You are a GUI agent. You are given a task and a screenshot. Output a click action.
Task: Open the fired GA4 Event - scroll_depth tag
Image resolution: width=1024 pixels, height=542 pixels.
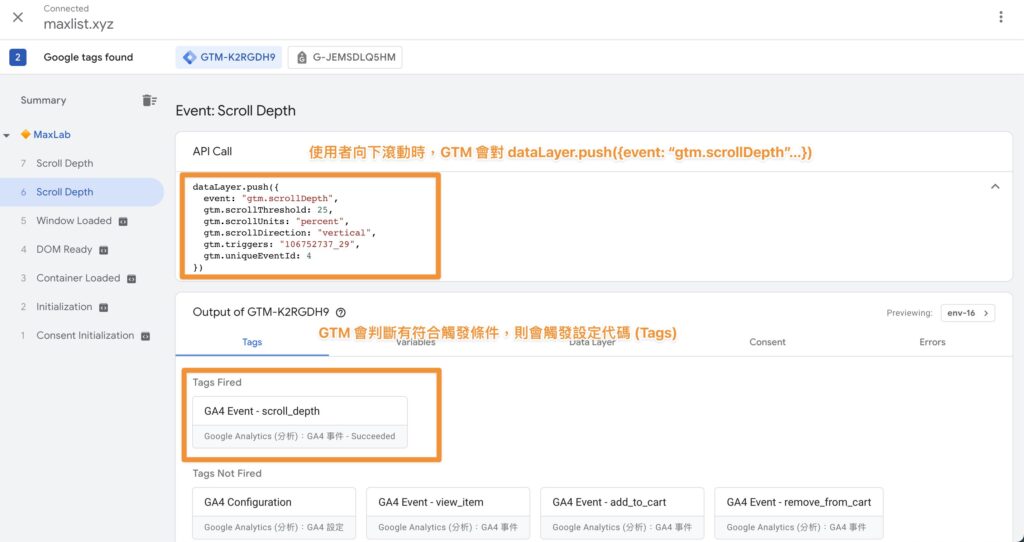(x=300, y=422)
